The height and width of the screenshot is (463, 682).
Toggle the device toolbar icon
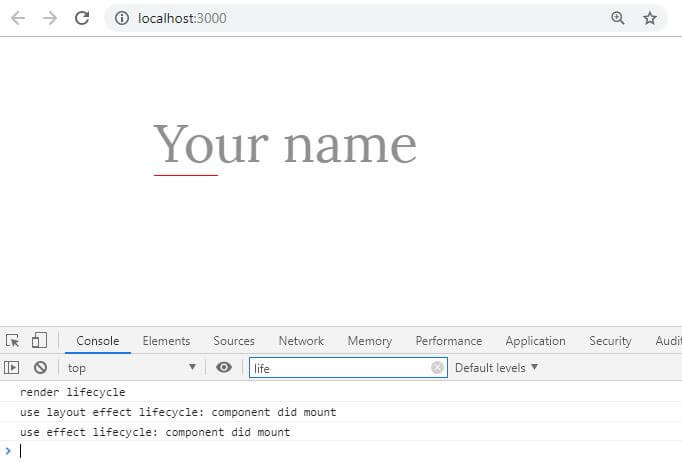(39, 340)
